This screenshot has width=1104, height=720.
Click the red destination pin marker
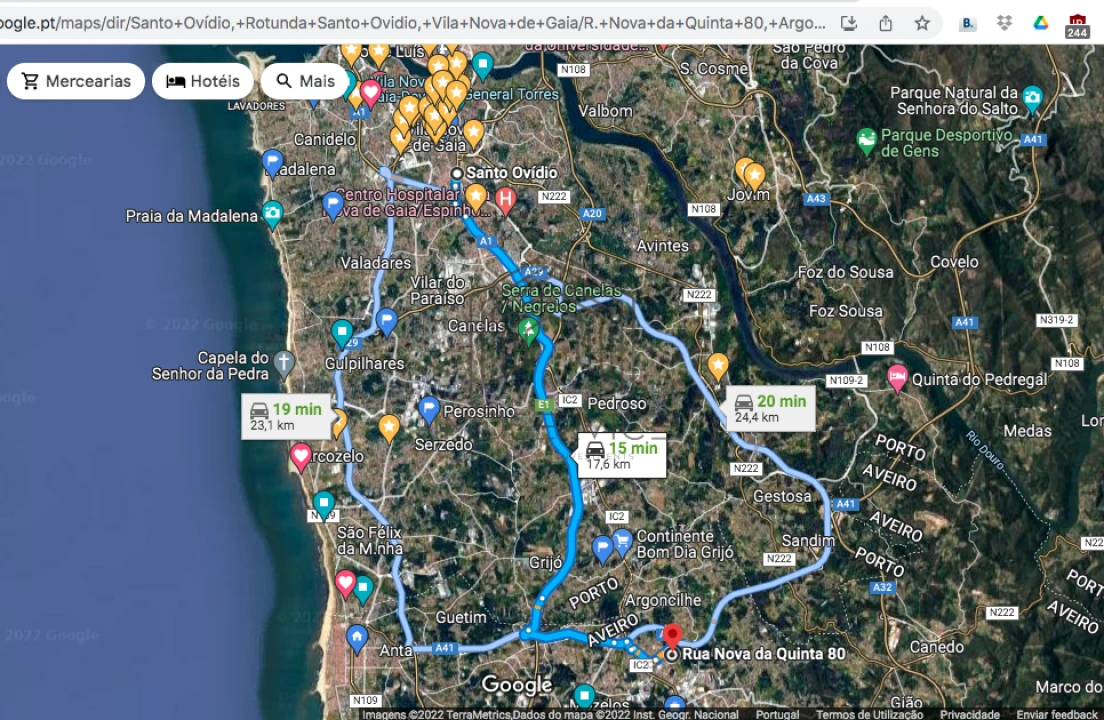[x=672, y=635]
